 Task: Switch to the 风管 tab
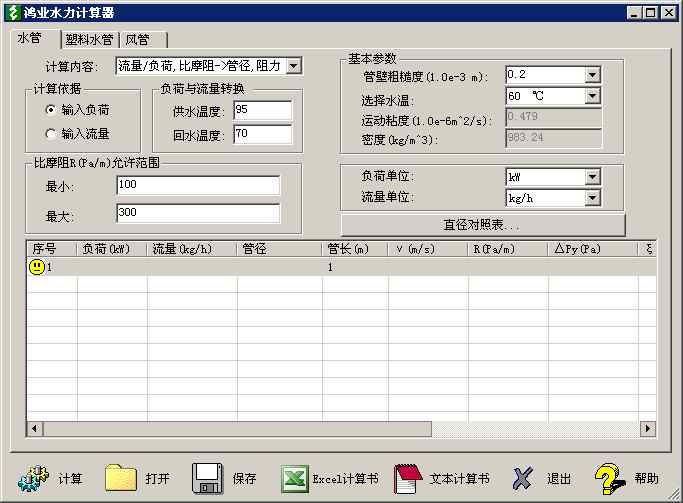tap(141, 40)
